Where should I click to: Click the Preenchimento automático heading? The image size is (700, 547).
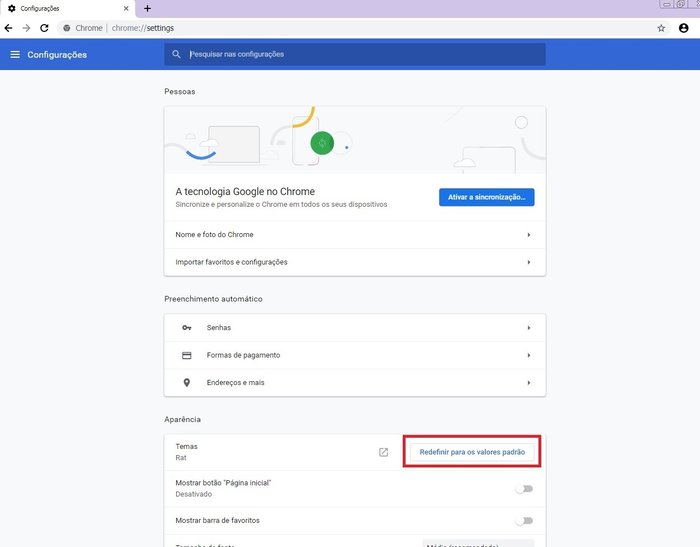point(213,299)
